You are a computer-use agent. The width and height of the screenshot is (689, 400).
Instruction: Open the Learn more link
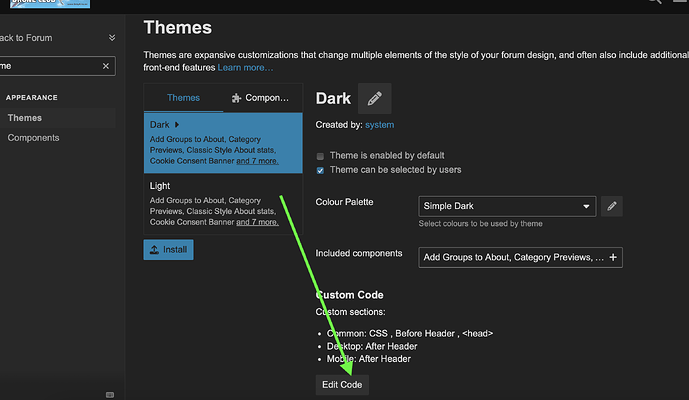[245, 68]
